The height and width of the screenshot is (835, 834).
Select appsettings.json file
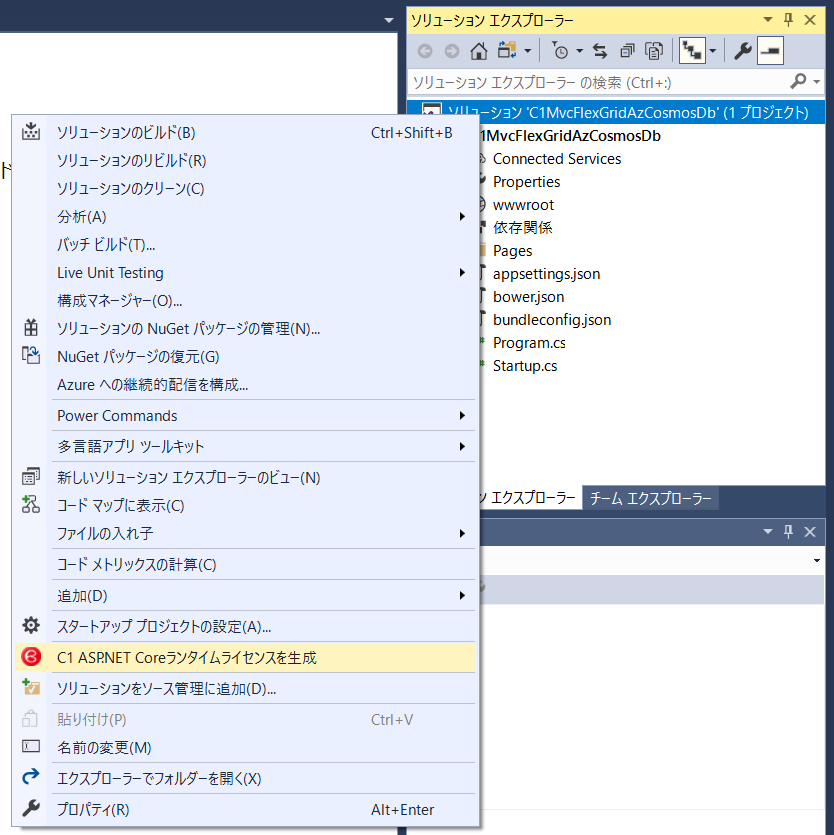point(546,274)
